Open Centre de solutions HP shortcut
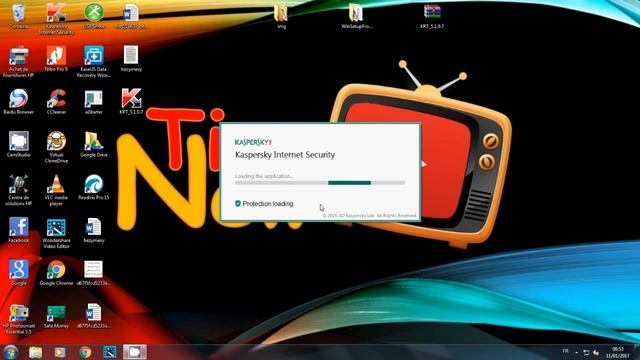 18,190
